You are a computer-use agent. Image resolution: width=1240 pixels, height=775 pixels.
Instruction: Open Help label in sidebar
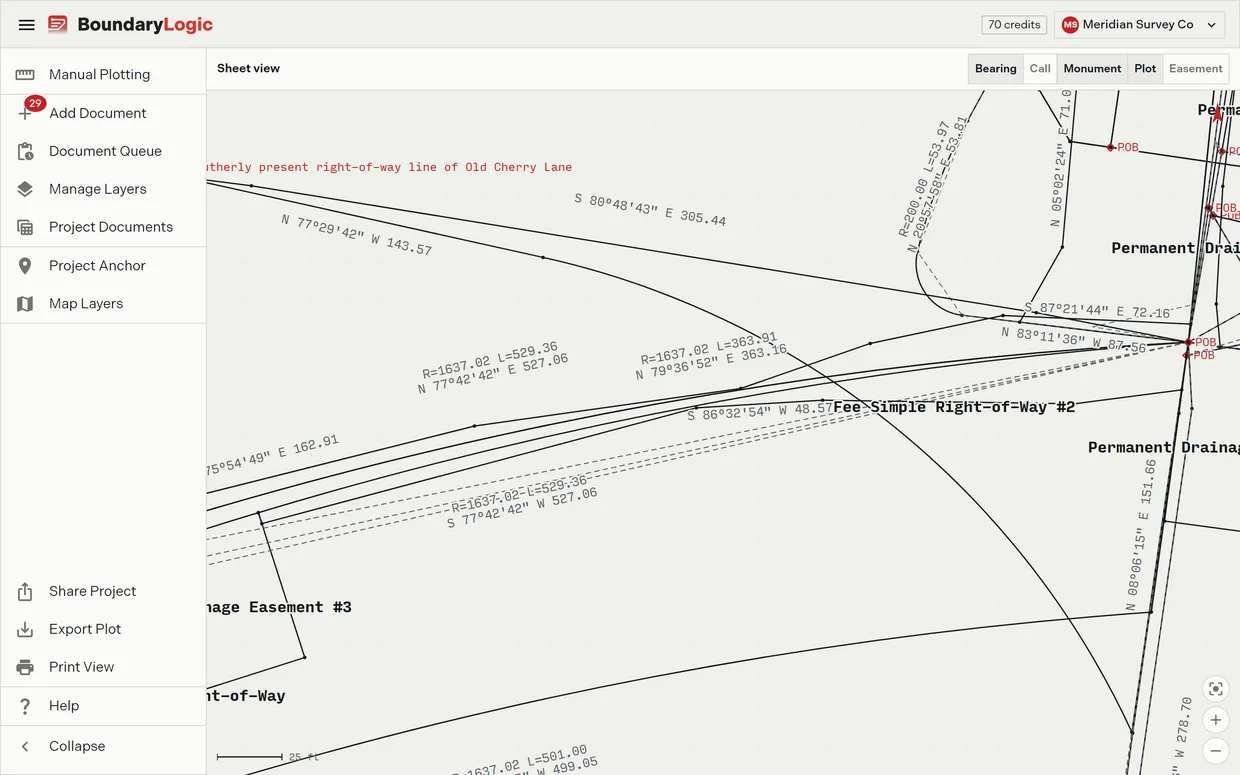point(64,706)
